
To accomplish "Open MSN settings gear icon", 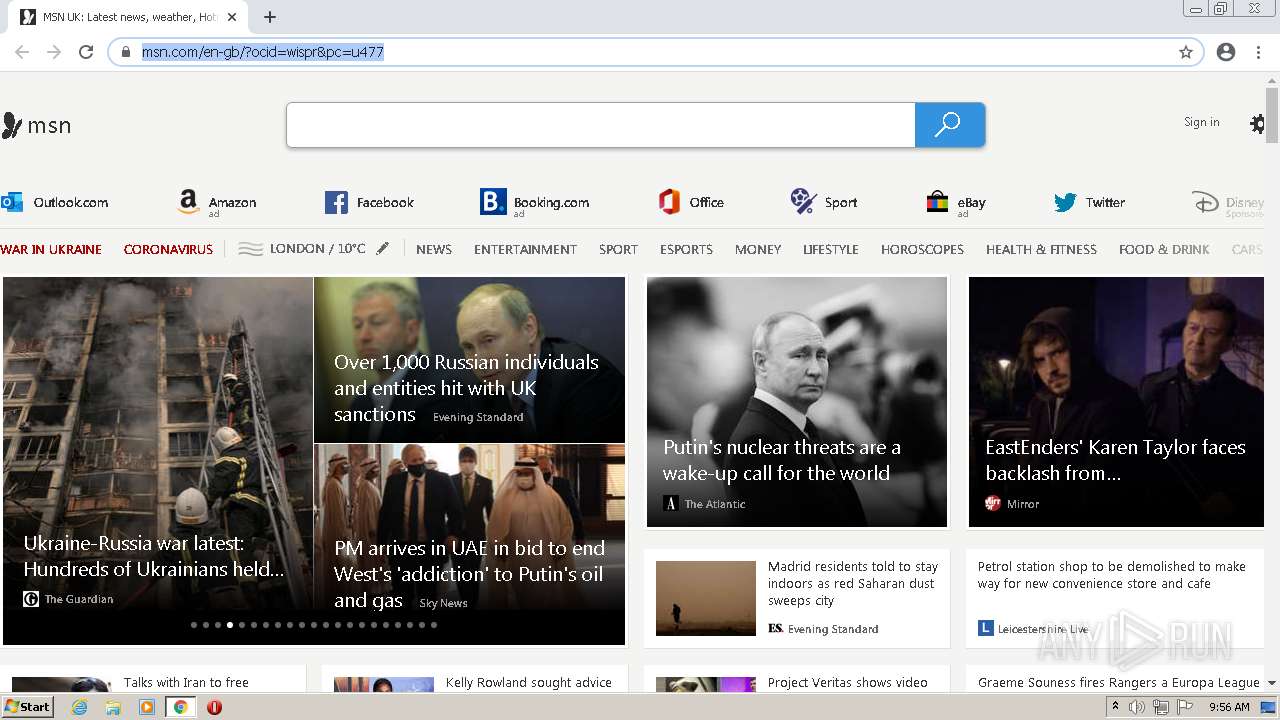I will (1257, 124).
